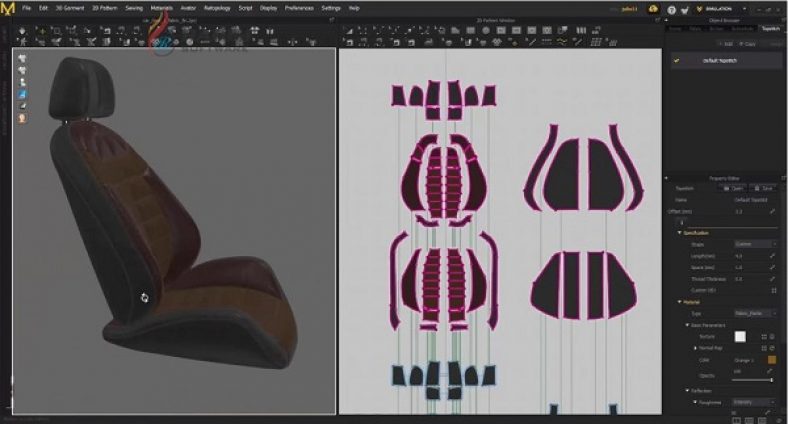Open the File menu
788x424 pixels.
(26, 7)
